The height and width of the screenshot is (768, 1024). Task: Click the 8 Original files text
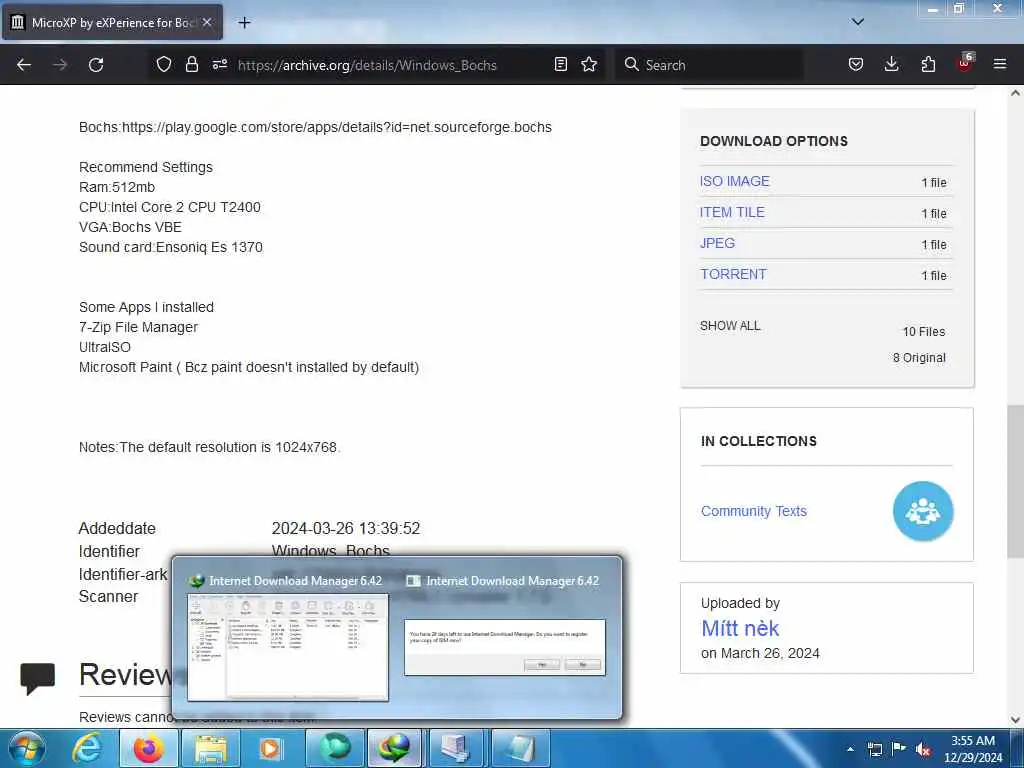919,357
